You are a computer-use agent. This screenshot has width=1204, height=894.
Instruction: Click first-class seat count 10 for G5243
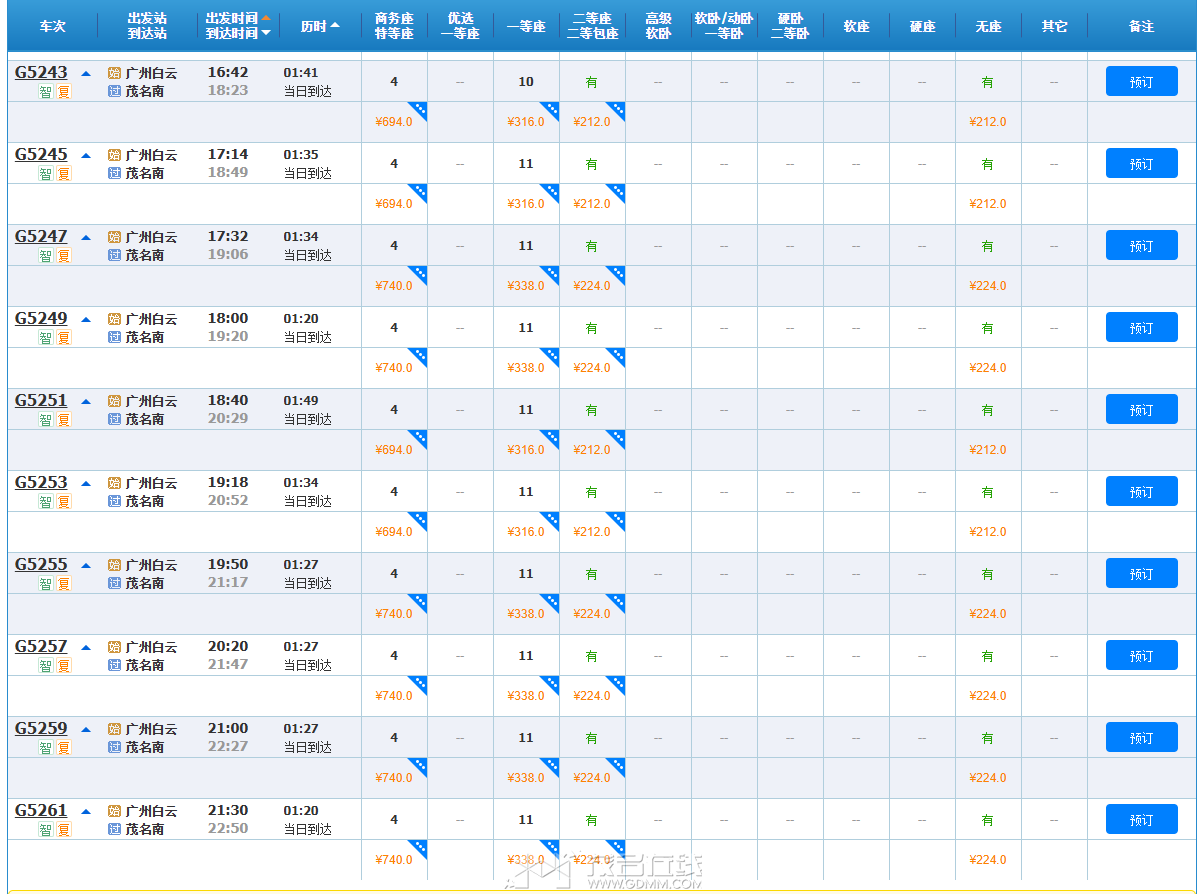point(526,82)
